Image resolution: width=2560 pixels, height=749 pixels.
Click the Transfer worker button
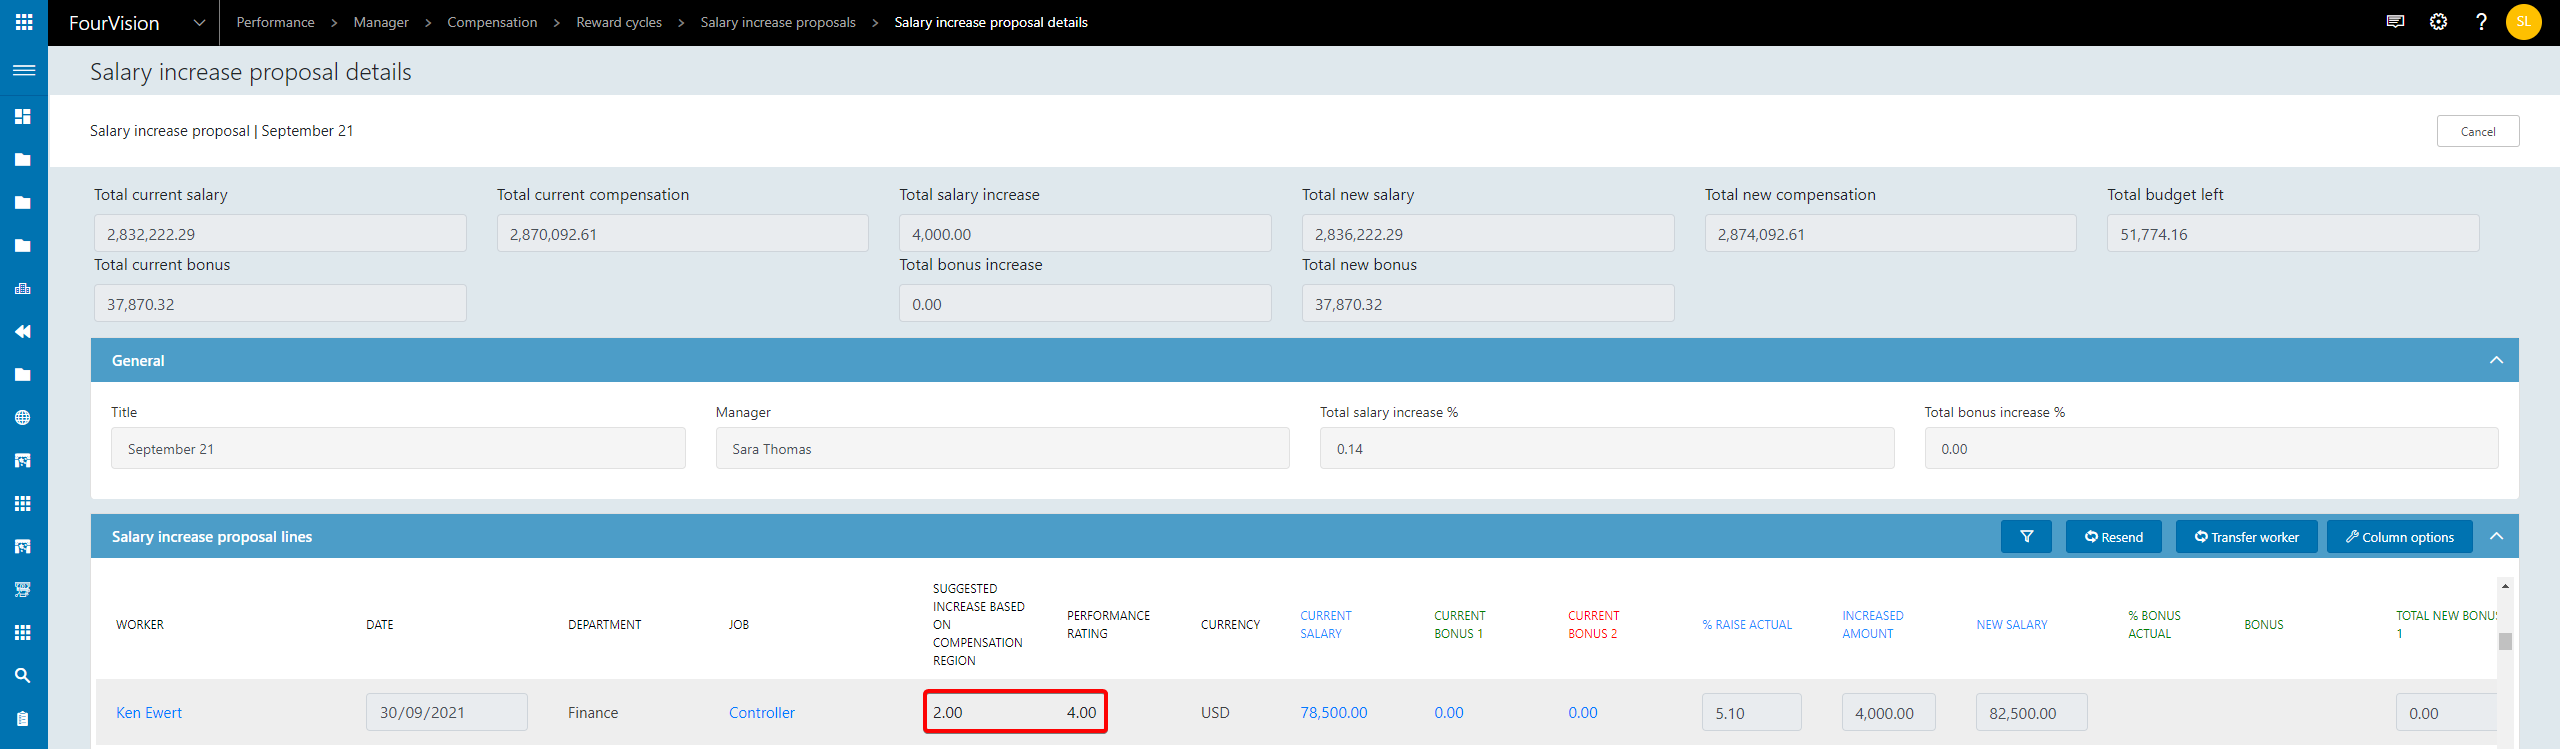2247,537
